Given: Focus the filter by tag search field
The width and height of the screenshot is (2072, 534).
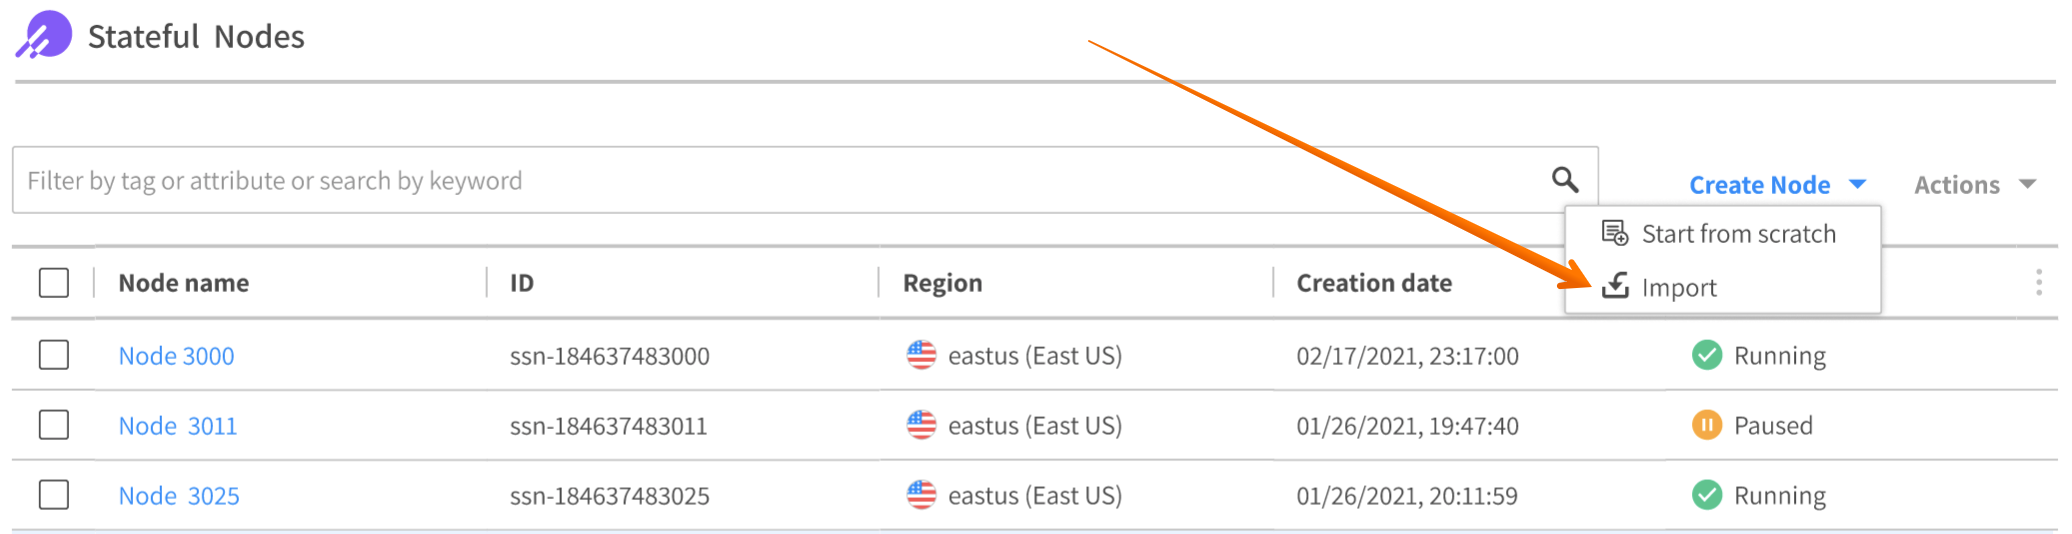Looking at the screenshot, I should (780, 181).
